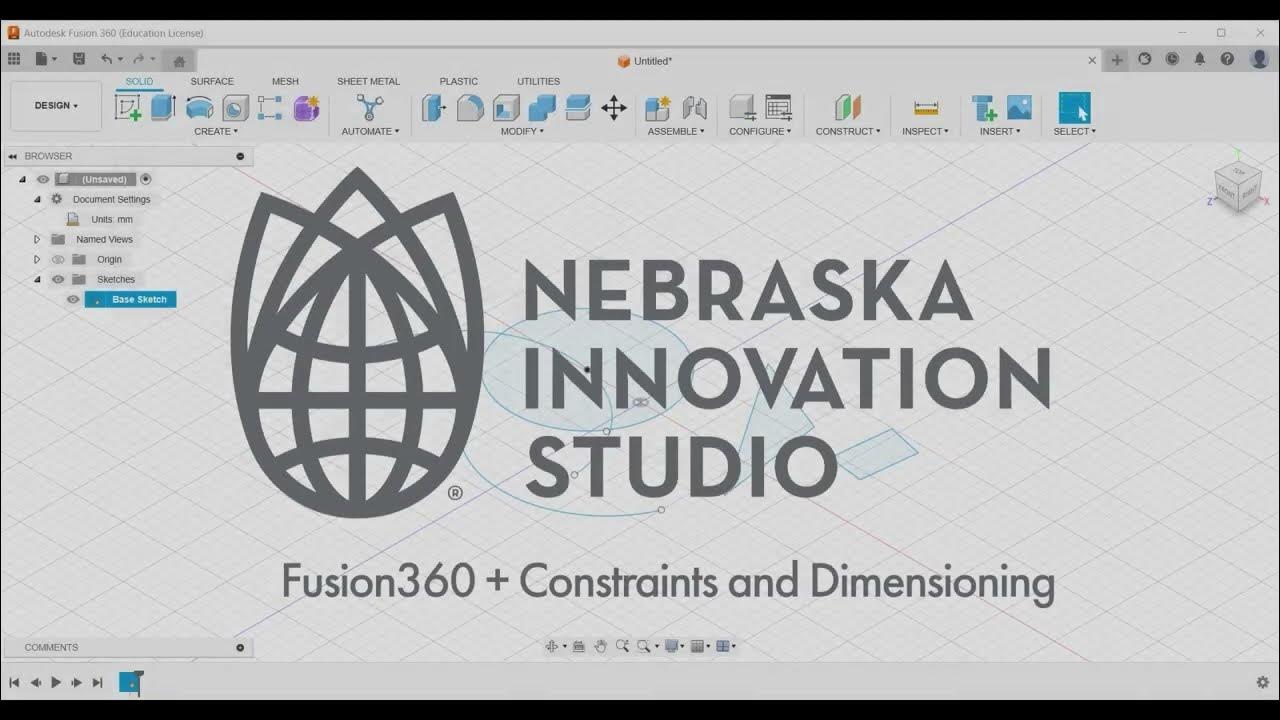Close the Untitled document tab
Screen dimensions: 1280x720
click(1092, 61)
